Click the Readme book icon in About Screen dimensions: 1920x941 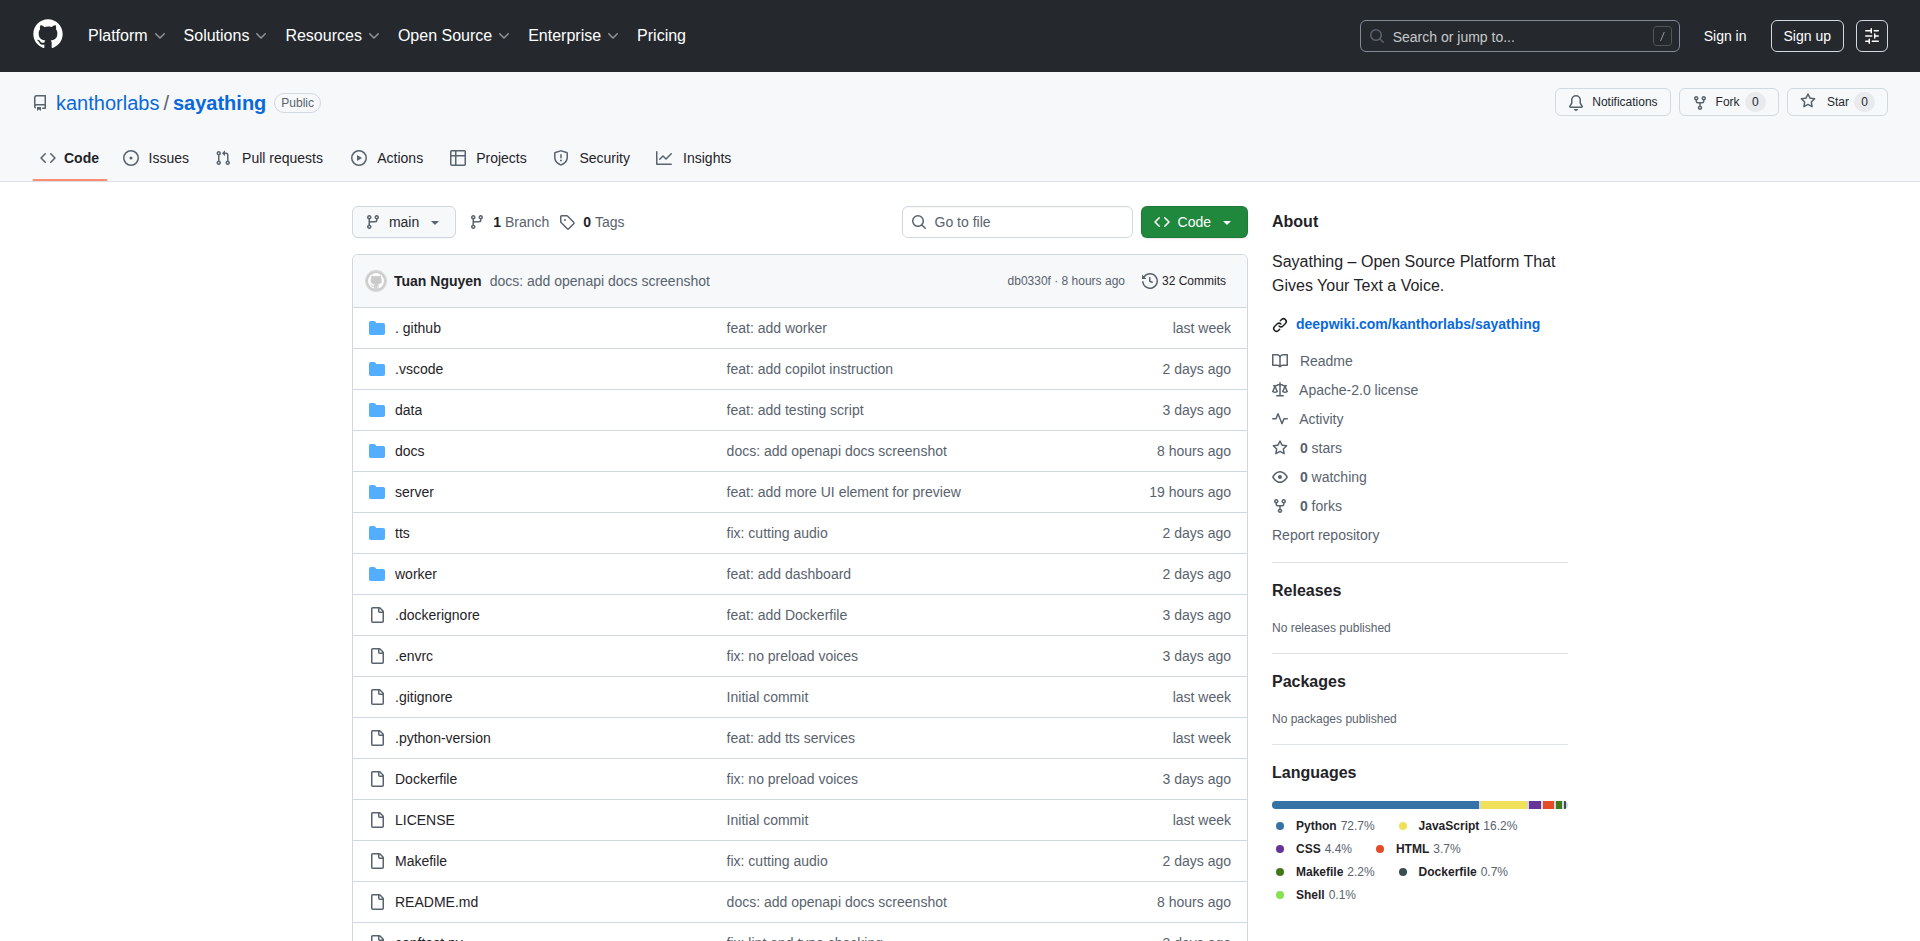click(x=1280, y=361)
